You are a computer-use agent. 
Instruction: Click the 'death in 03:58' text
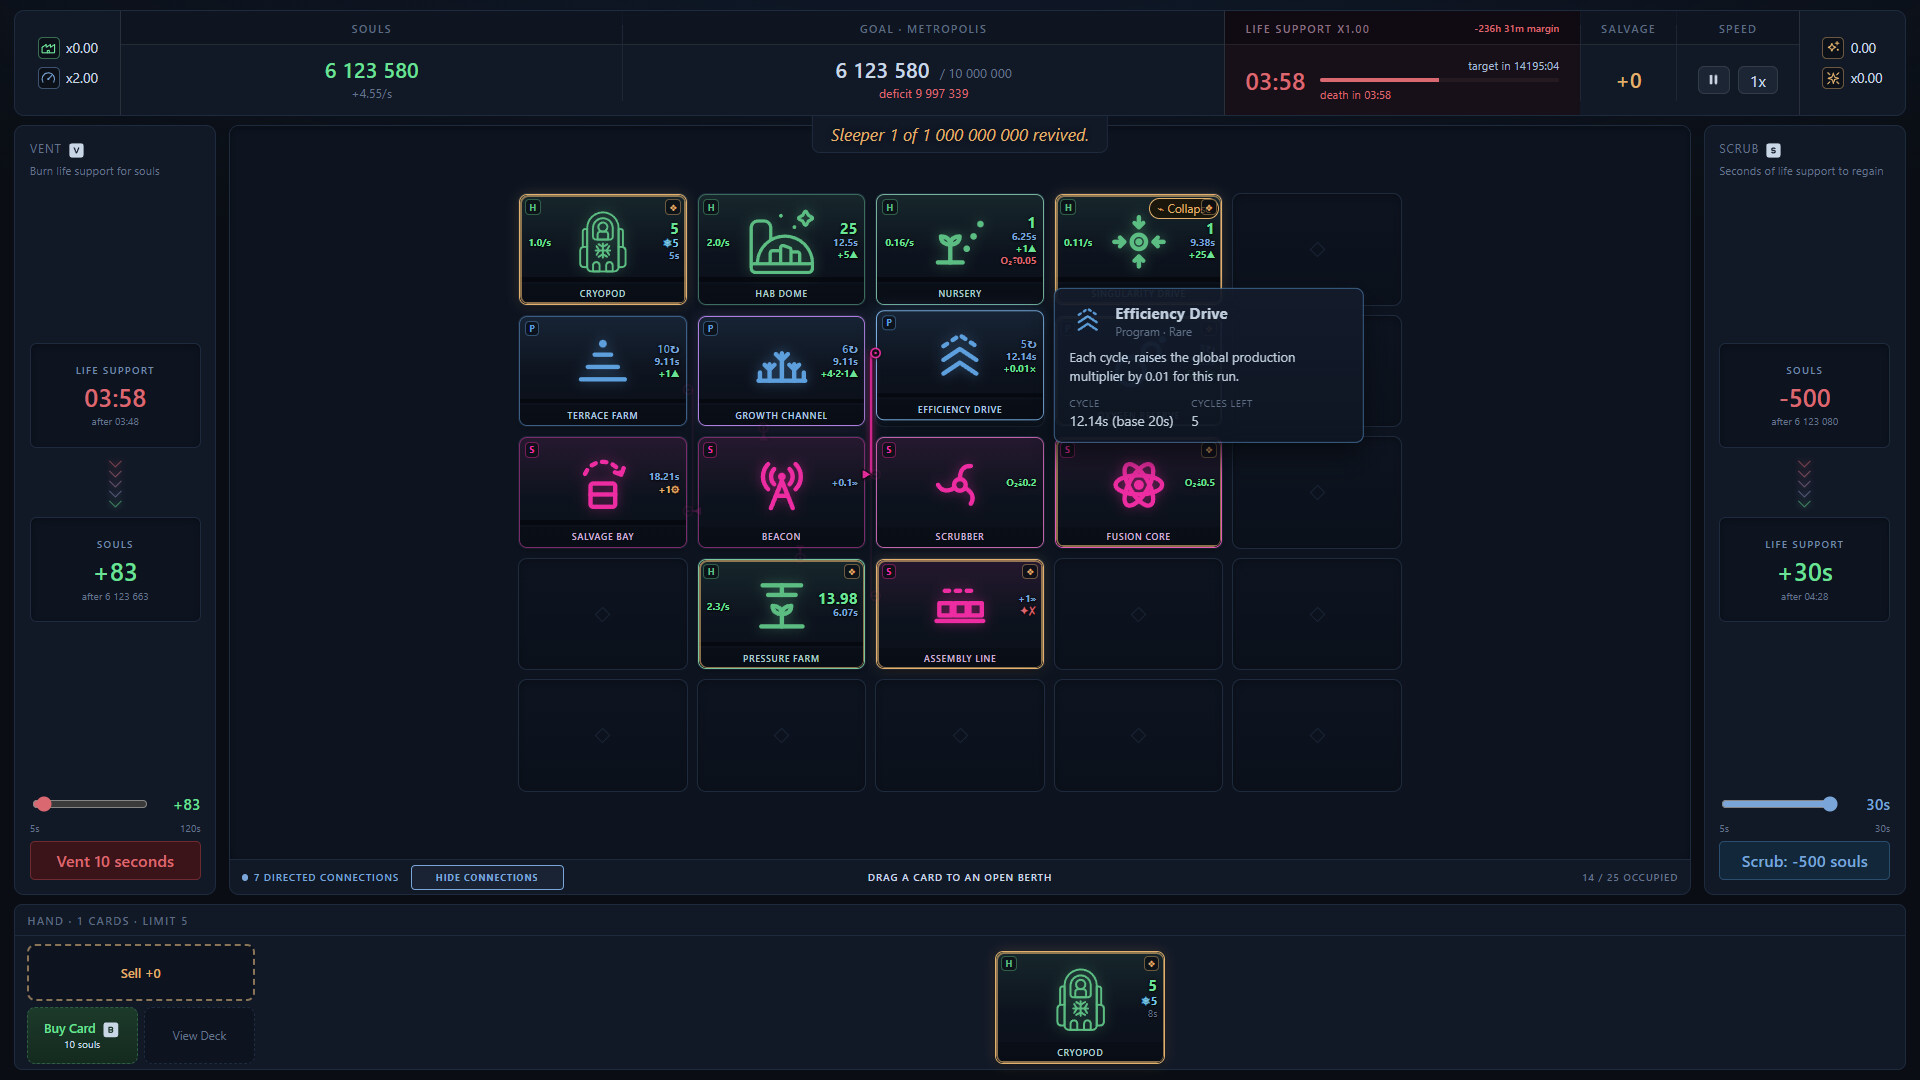point(1355,95)
